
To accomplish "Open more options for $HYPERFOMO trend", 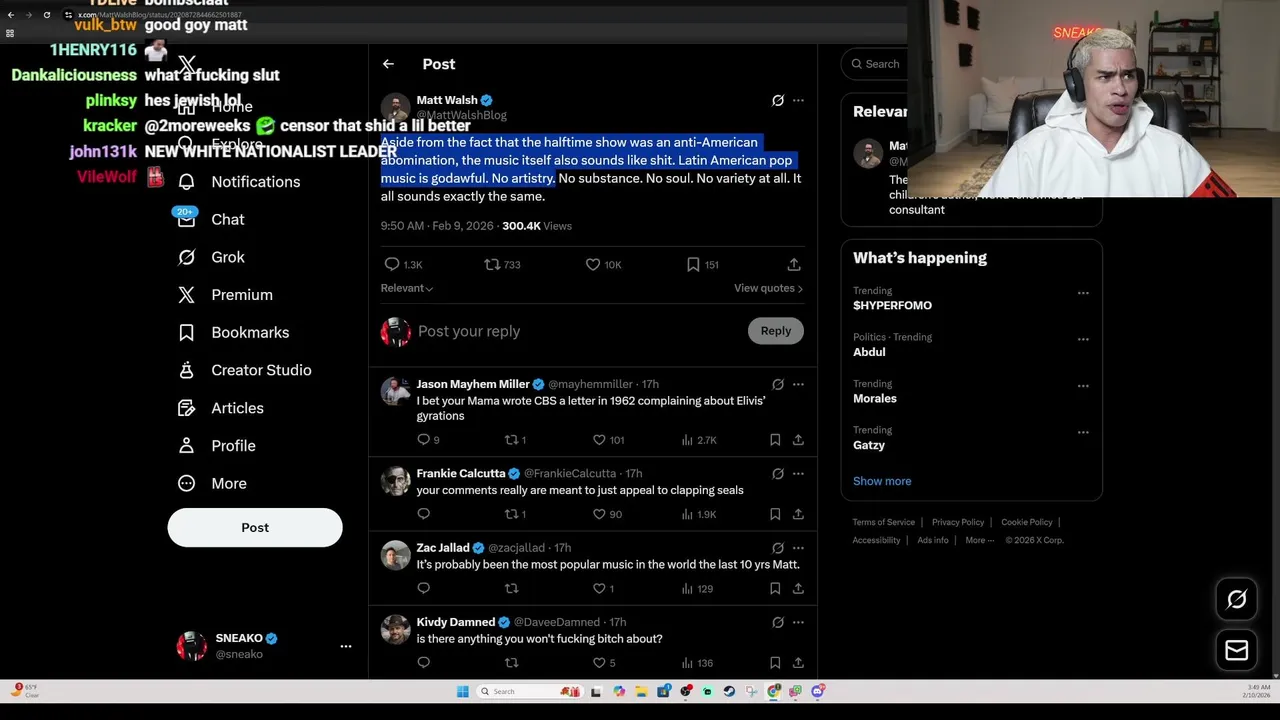I will click(1083, 293).
